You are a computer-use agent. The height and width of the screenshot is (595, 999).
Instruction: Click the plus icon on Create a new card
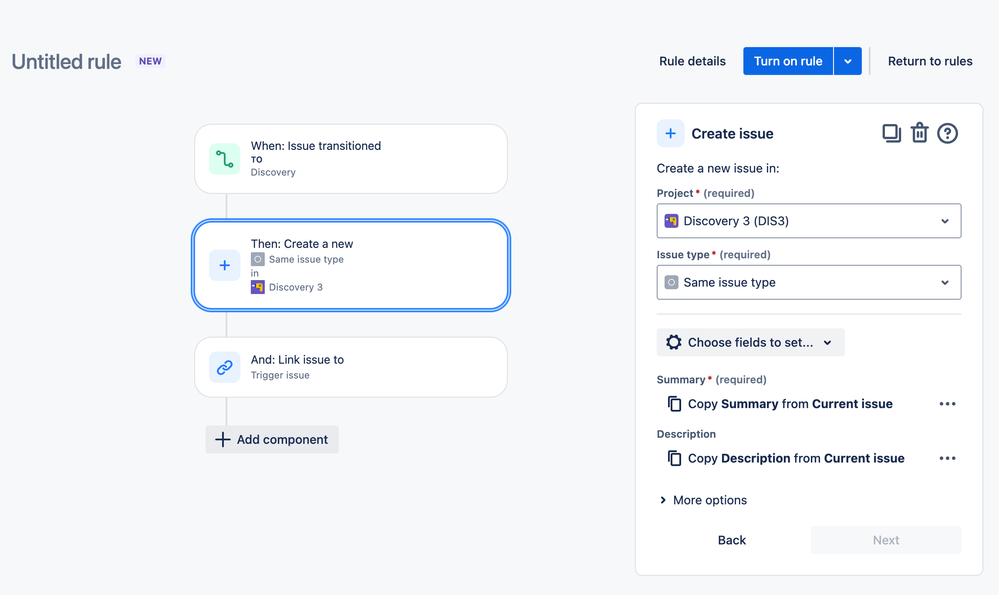coord(224,265)
